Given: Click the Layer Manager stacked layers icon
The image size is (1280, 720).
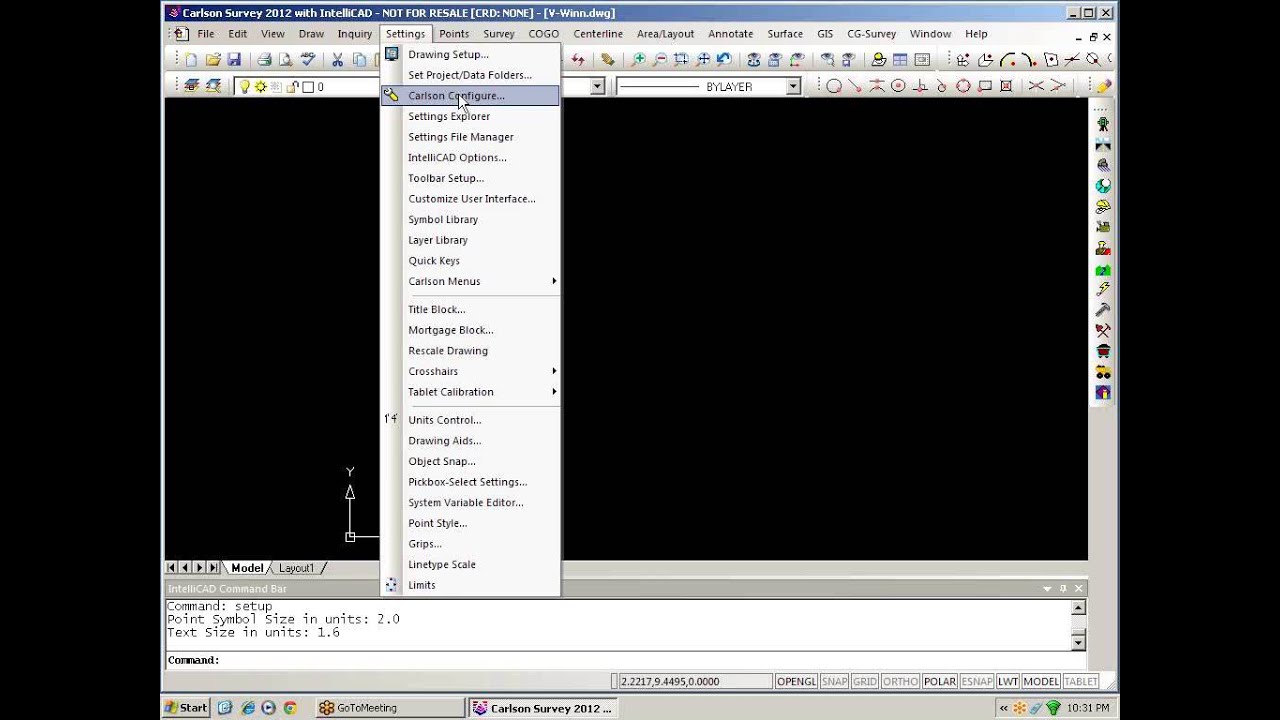Looking at the screenshot, I should (192, 86).
